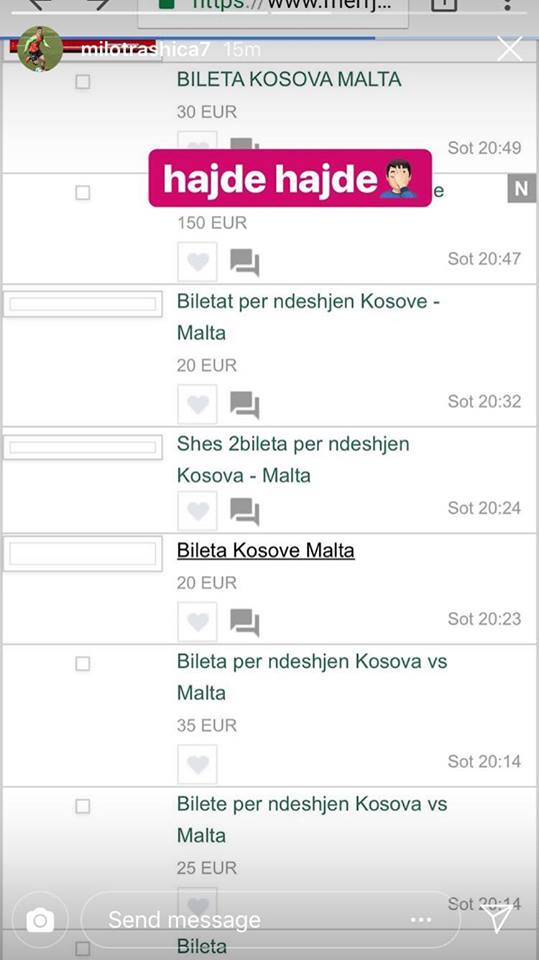Tick the checkbox beside BILETA KOSOVA MALTA
The width and height of the screenshot is (539, 960).
83,81
